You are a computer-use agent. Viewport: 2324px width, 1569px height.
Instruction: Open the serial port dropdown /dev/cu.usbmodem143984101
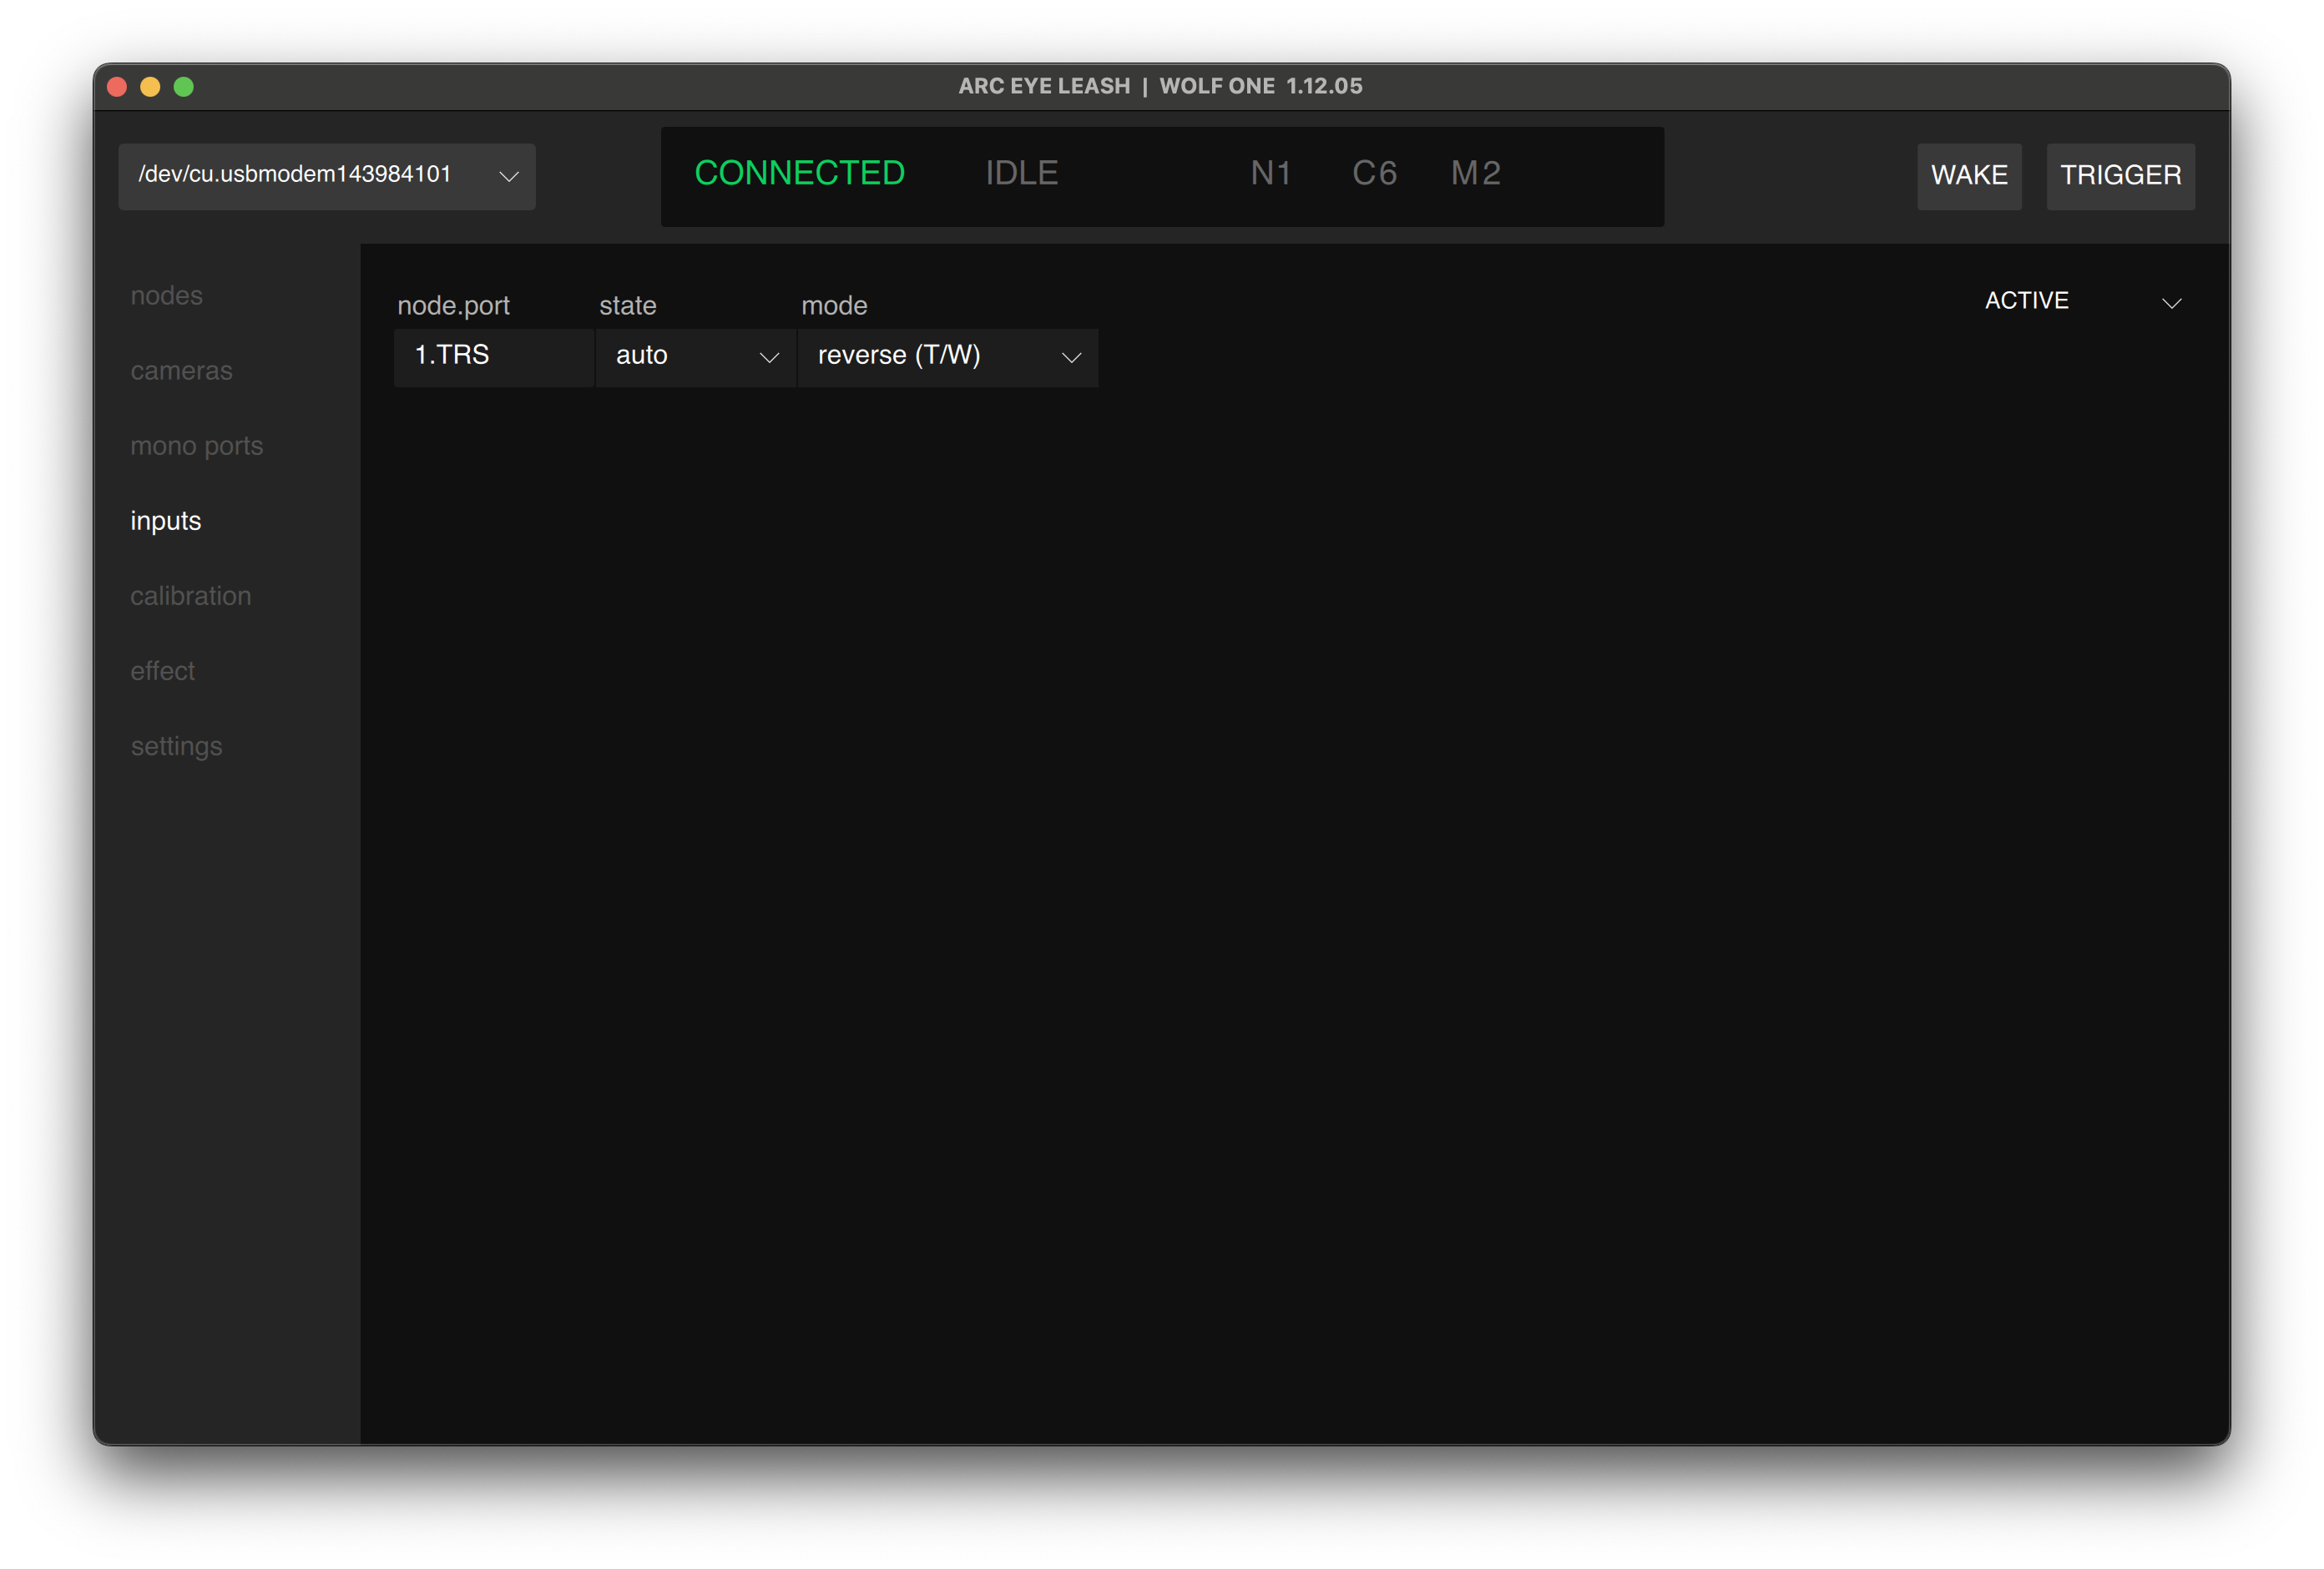(326, 176)
